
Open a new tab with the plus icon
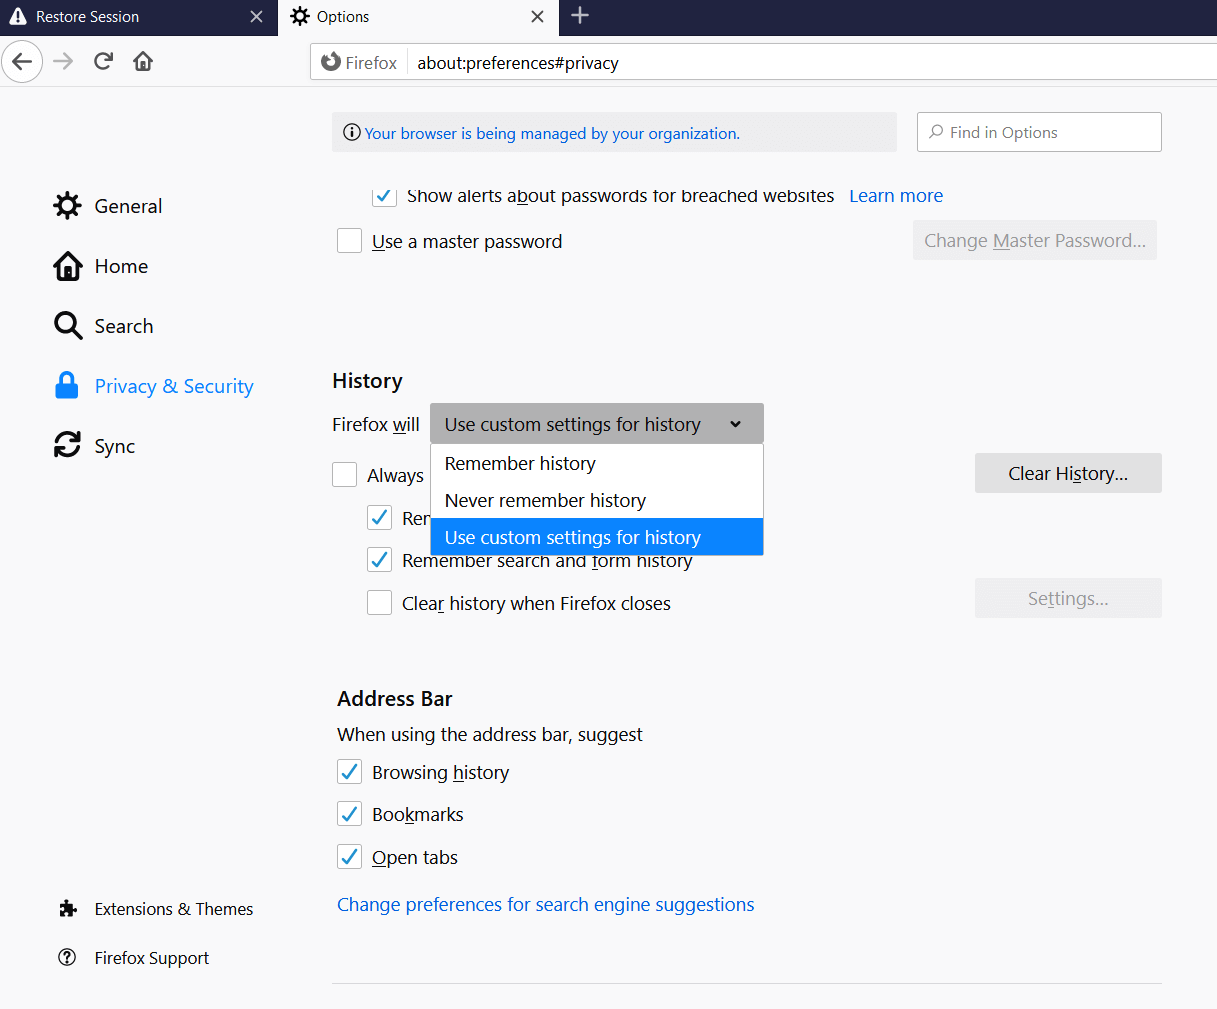[x=580, y=16]
